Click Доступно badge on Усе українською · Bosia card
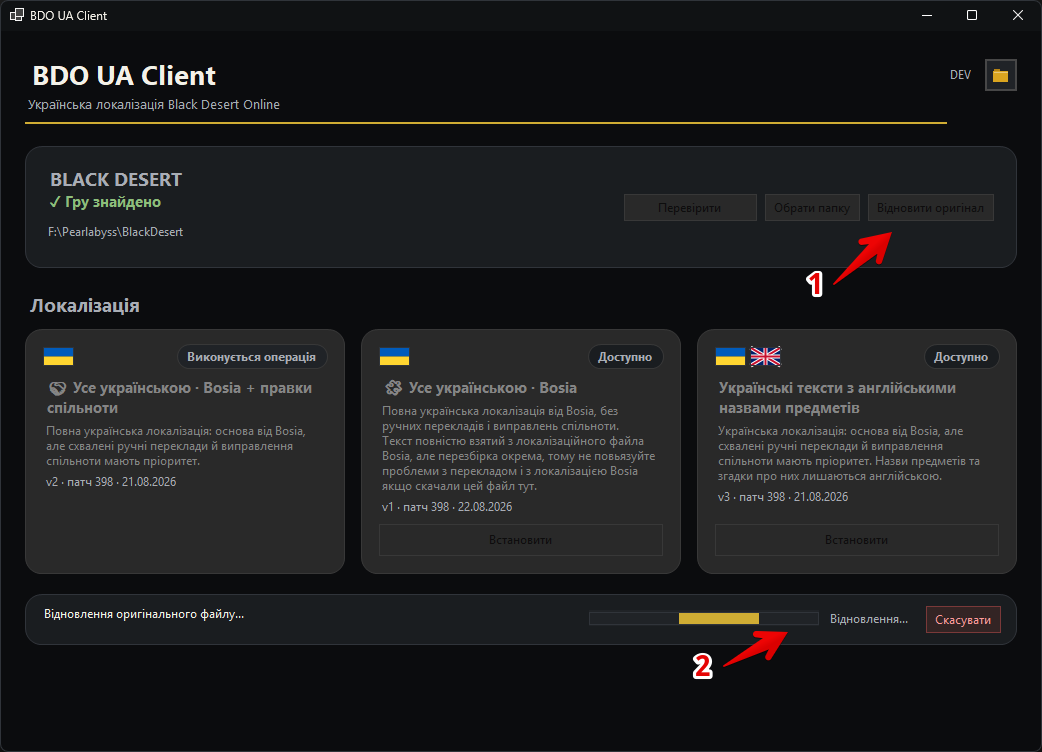Screen dimensions: 1042x752 [x=625, y=357]
